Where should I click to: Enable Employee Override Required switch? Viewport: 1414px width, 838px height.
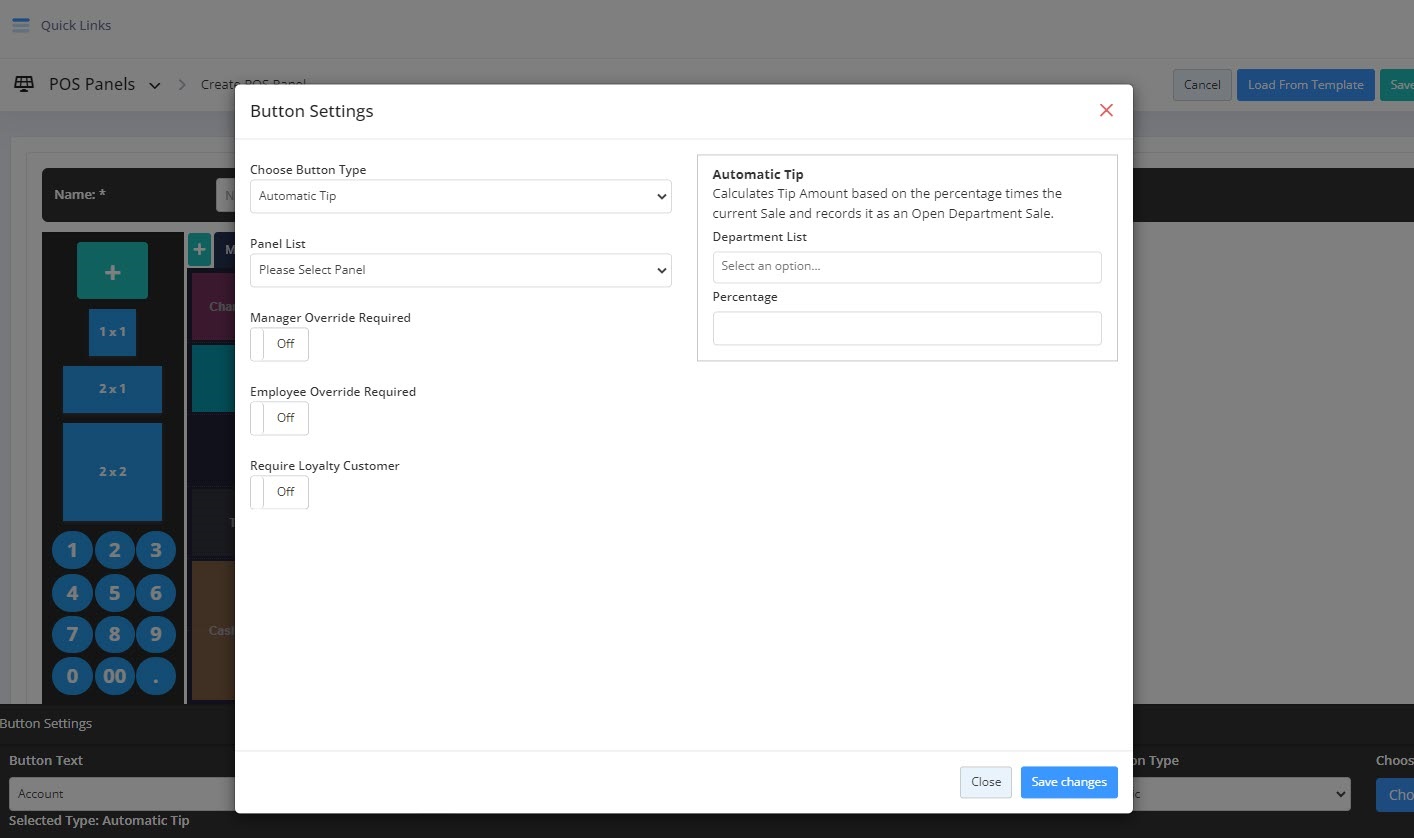[279, 418]
